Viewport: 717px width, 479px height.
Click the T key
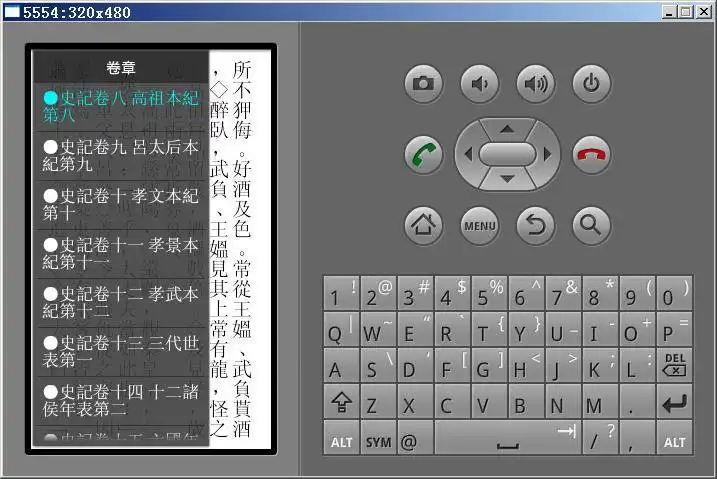point(490,330)
